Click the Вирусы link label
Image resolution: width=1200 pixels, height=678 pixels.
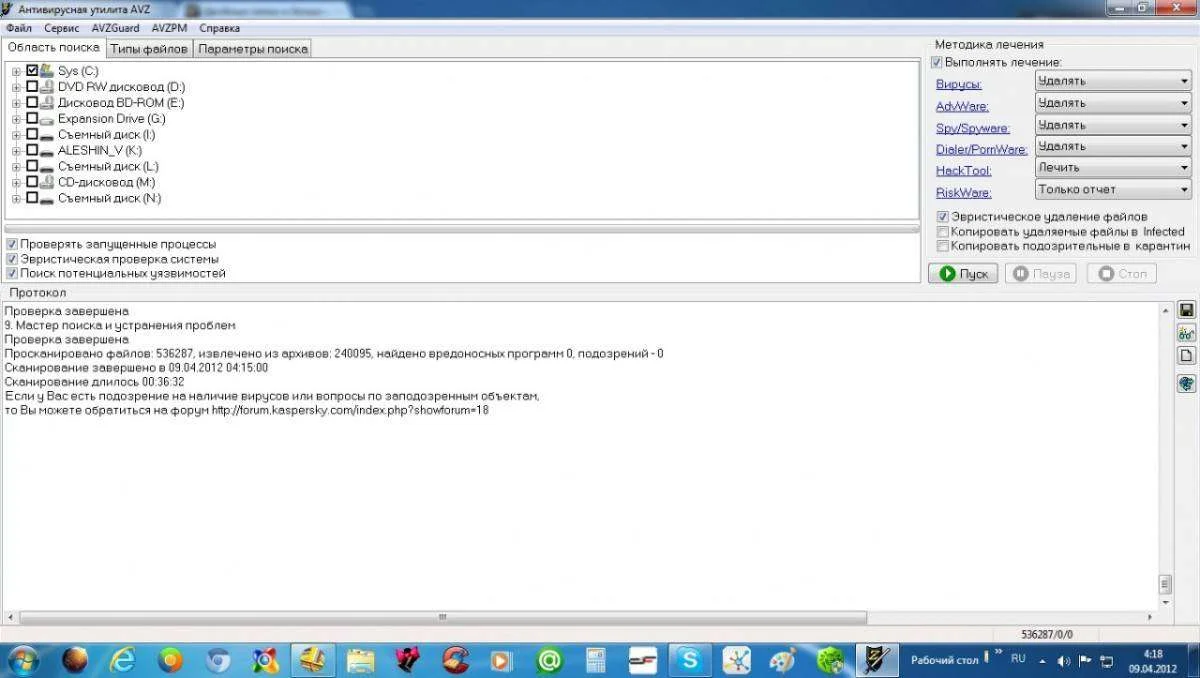click(x=958, y=84)
